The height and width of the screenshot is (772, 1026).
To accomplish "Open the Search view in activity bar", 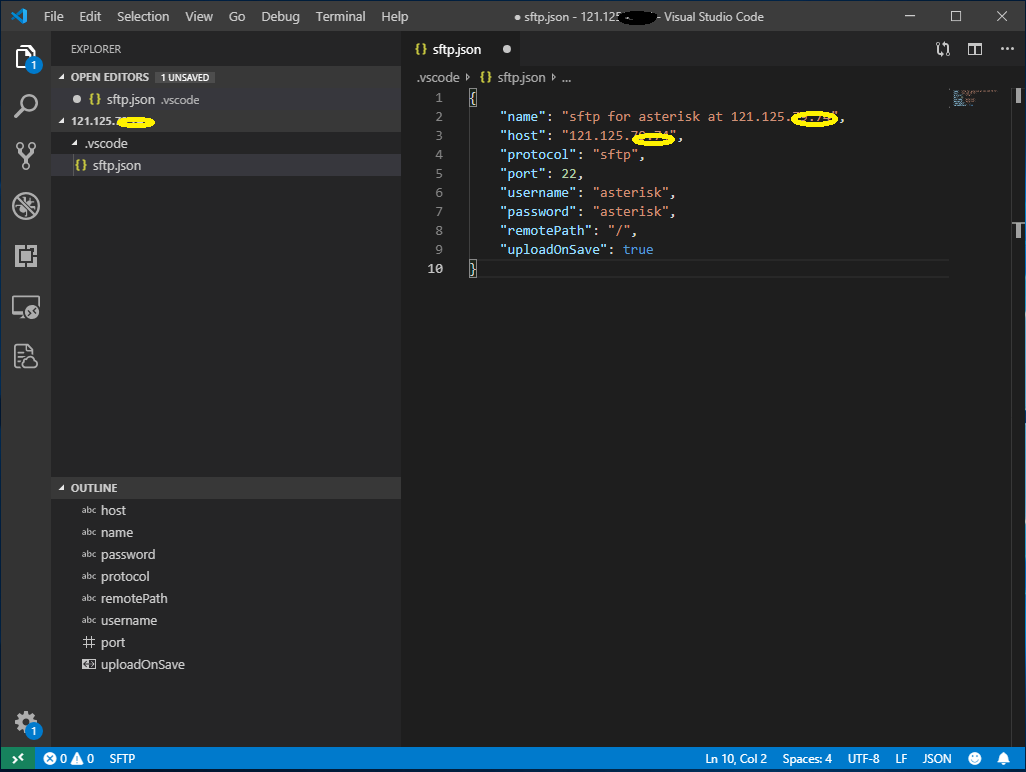I will (x=26, y=106).
